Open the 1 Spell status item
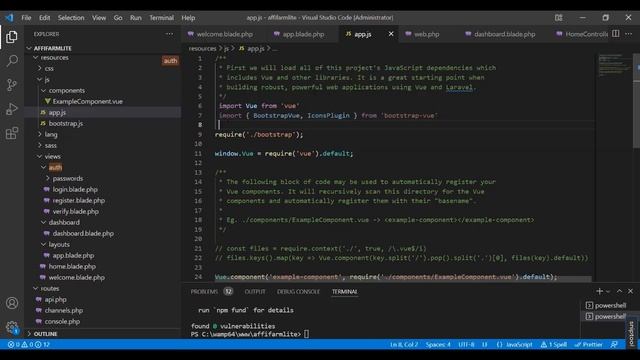Screen dimensions: 640x360 [553, 344]
